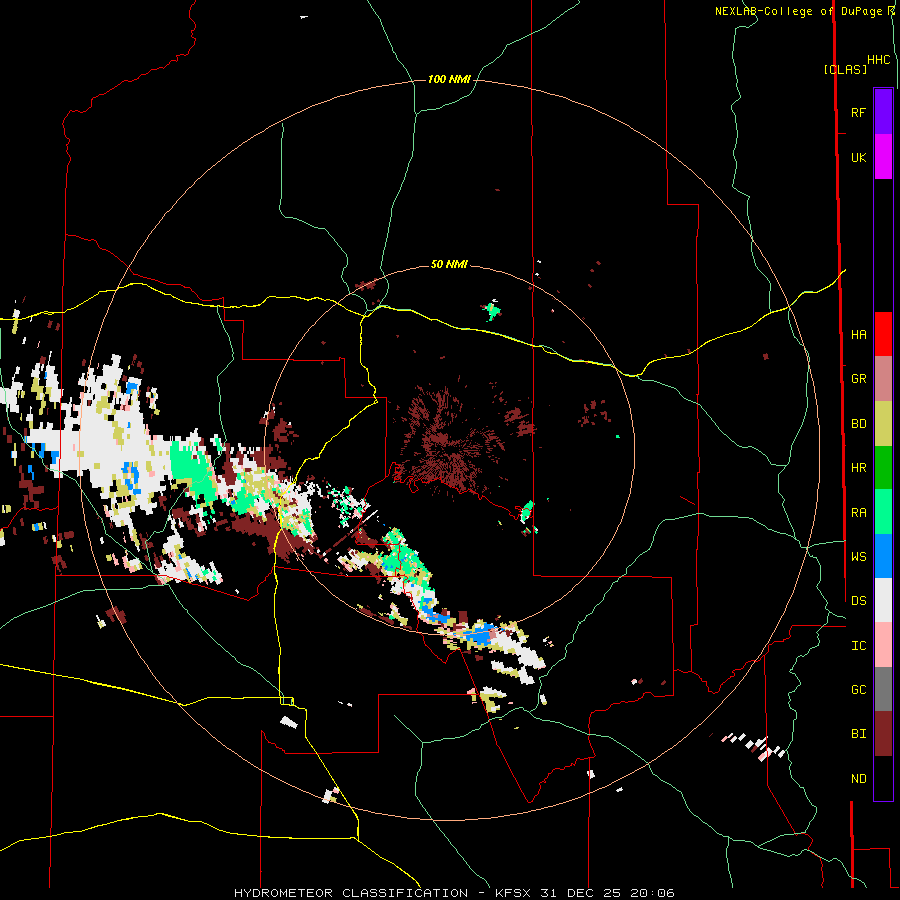Click the "GC" legend label
900x900 pixels.
pos(858,690)
